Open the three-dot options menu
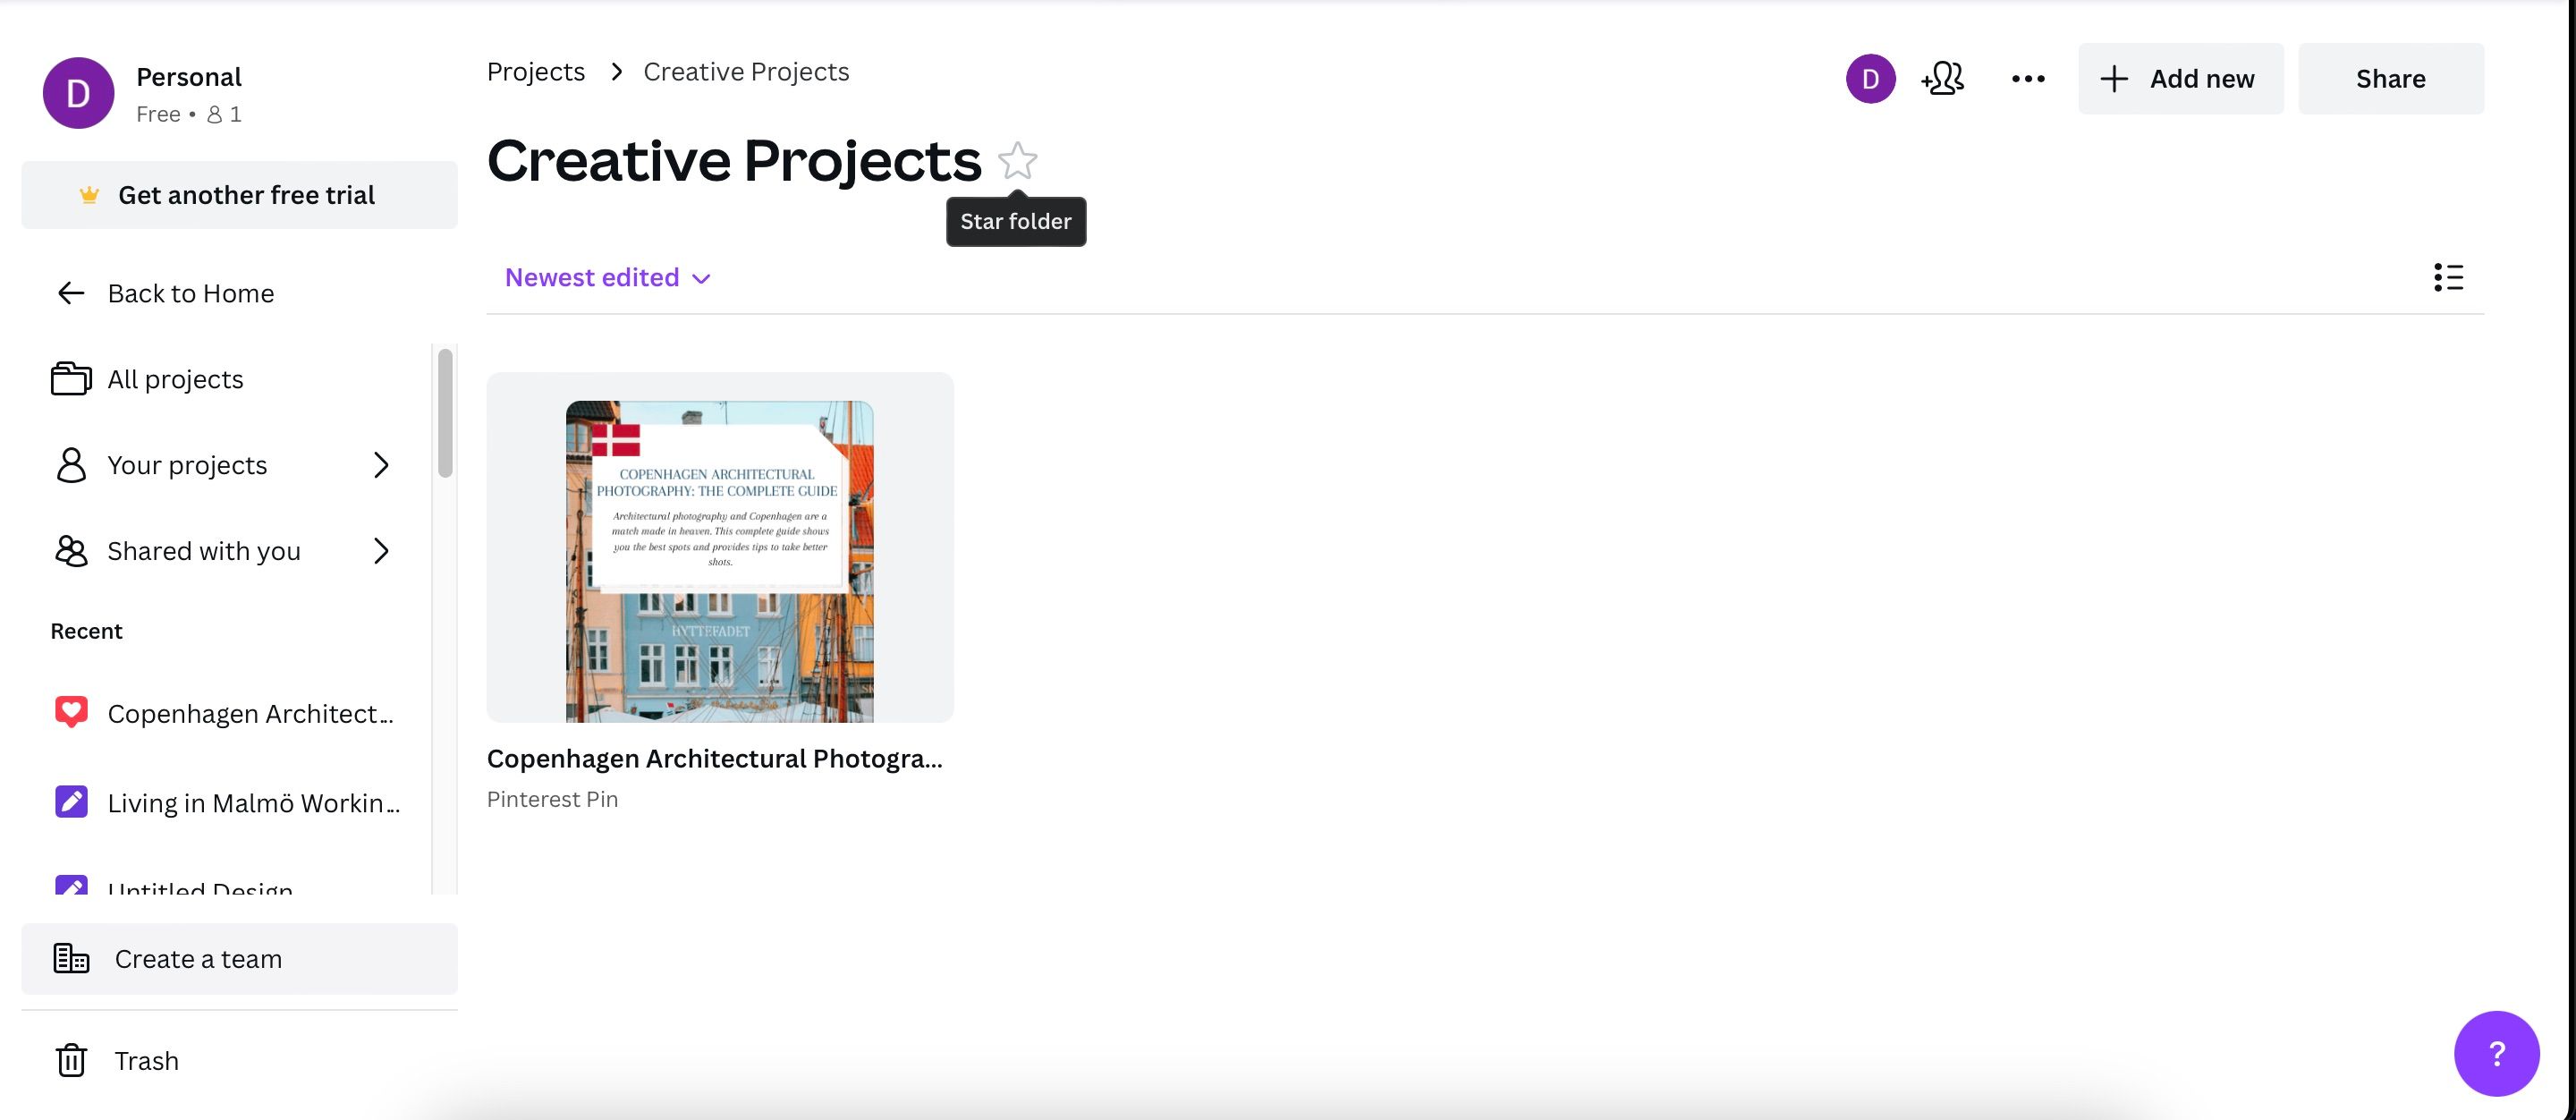This screenshot has height=1120, width=2576. (x=2027, y=78)
